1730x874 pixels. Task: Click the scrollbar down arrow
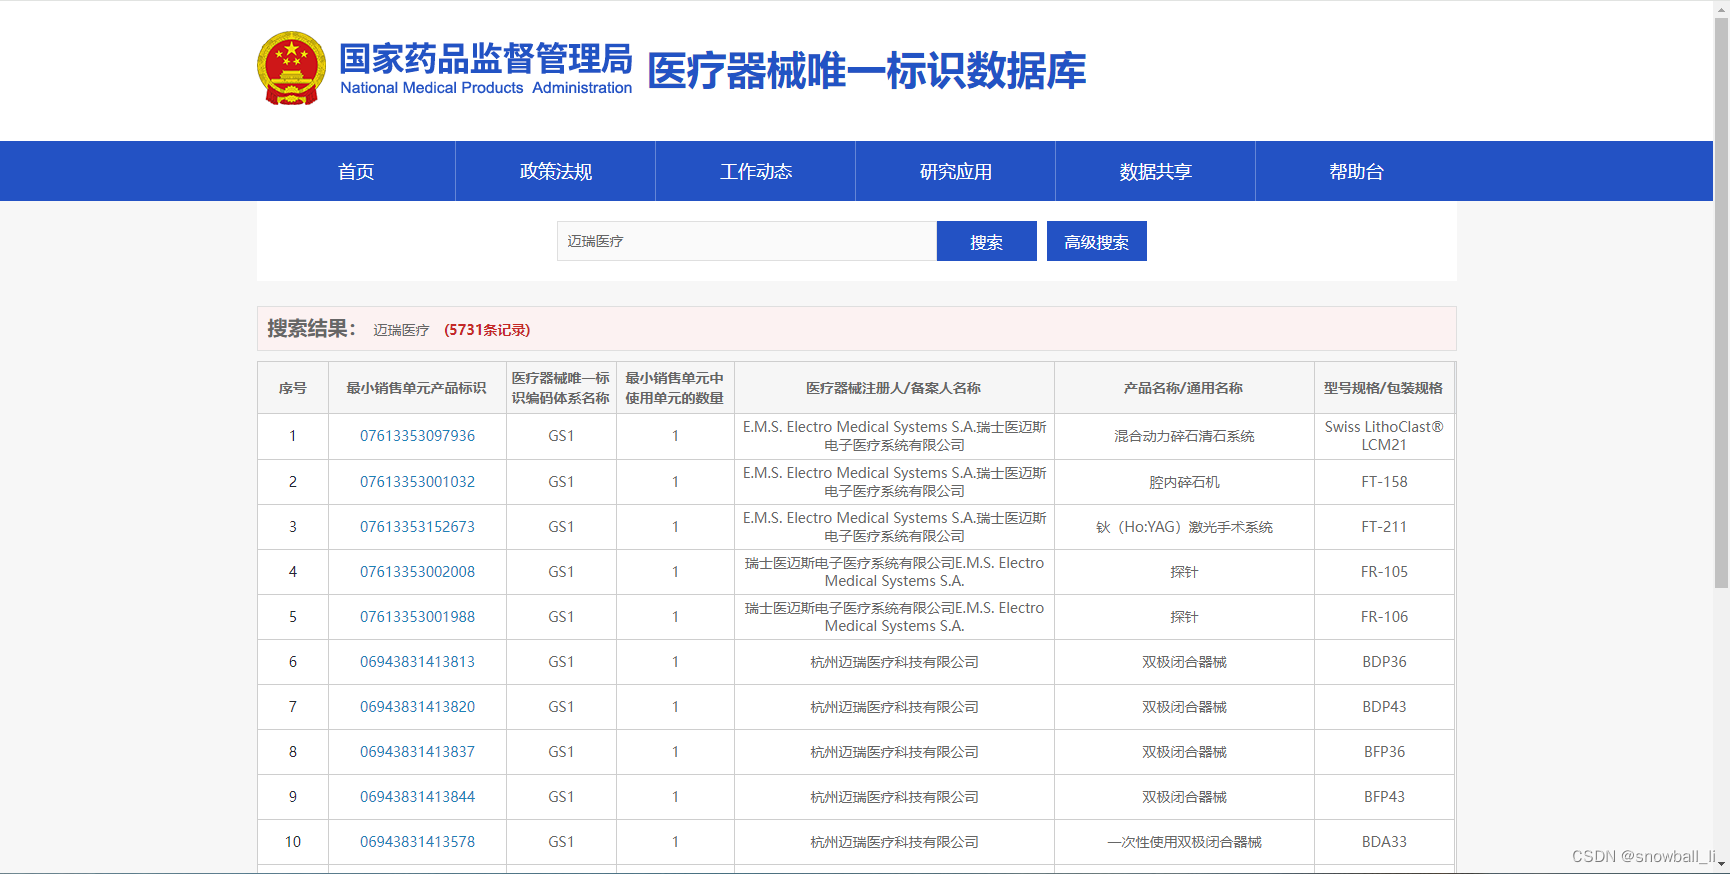pyautogui.click(x=1721, y=865)
